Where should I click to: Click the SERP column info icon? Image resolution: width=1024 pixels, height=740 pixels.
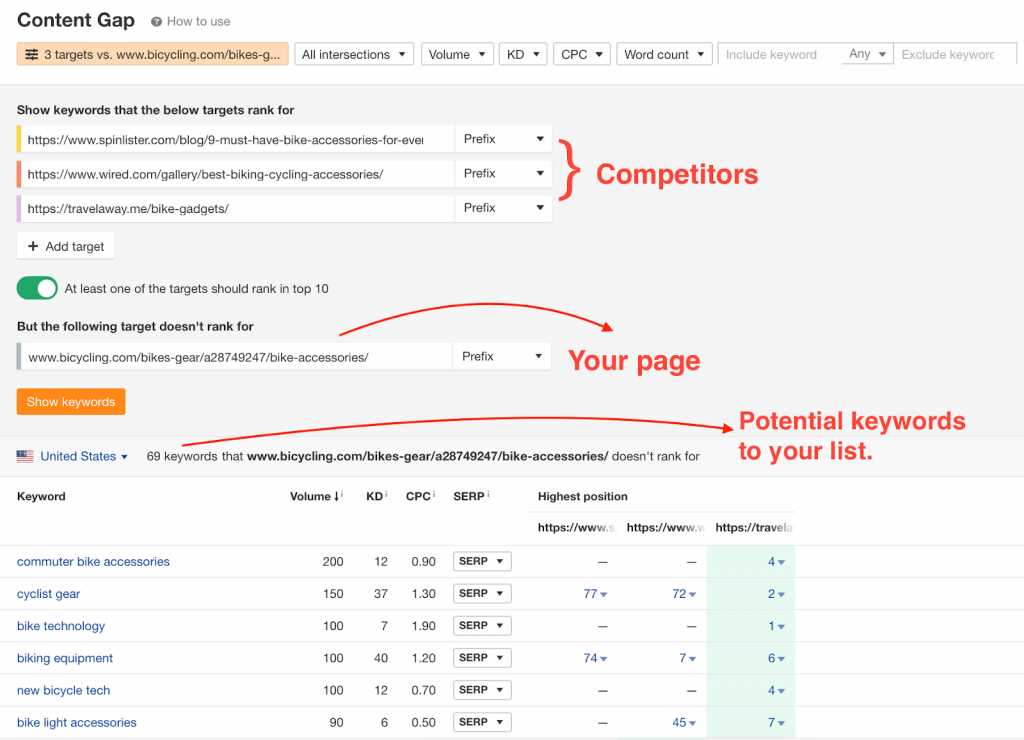(488, 494)
